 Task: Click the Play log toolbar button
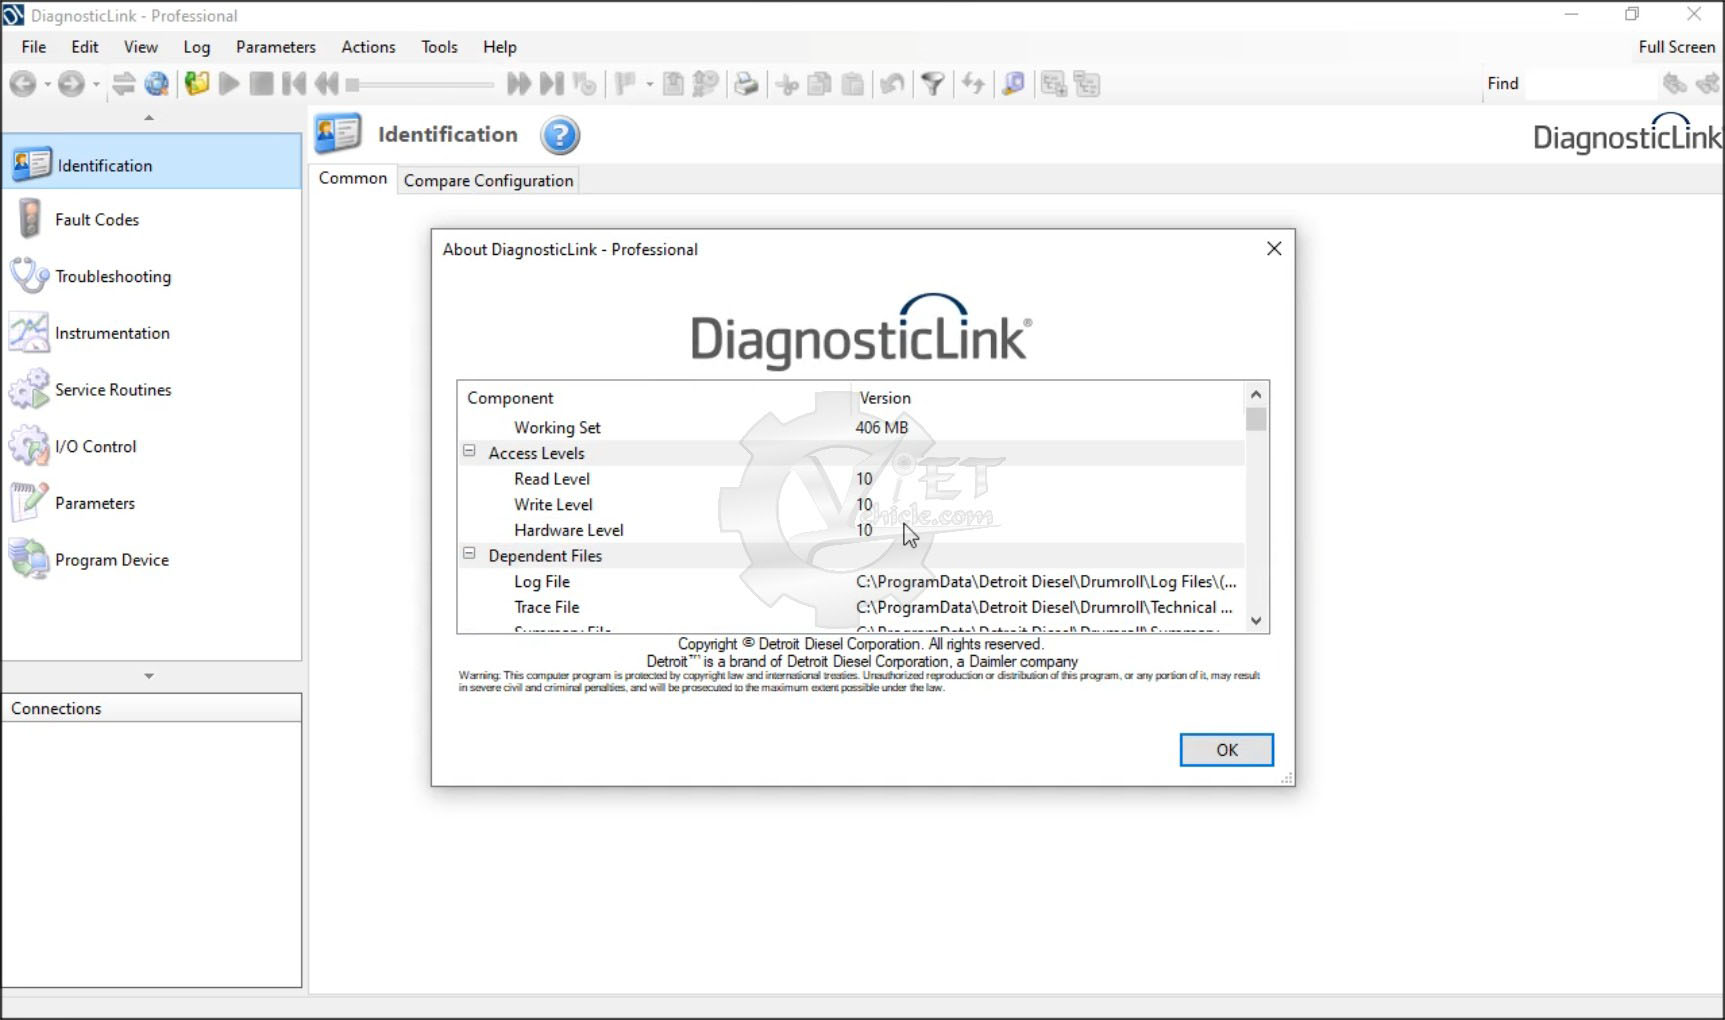point(229,84)
